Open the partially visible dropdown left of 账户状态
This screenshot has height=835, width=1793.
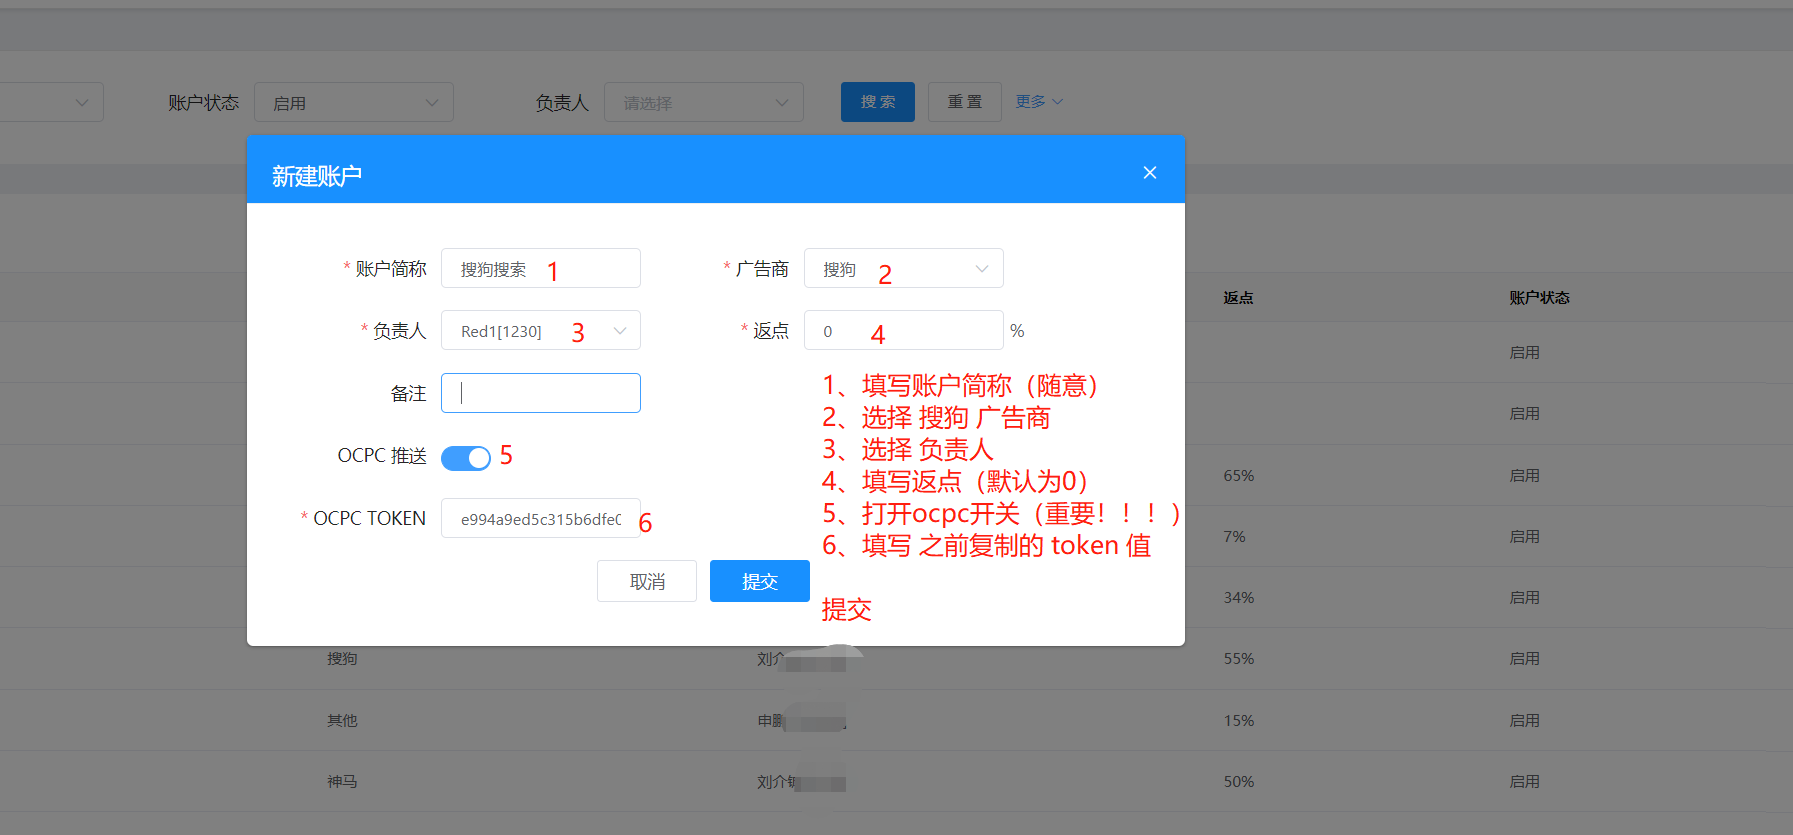tap(50, 102)
